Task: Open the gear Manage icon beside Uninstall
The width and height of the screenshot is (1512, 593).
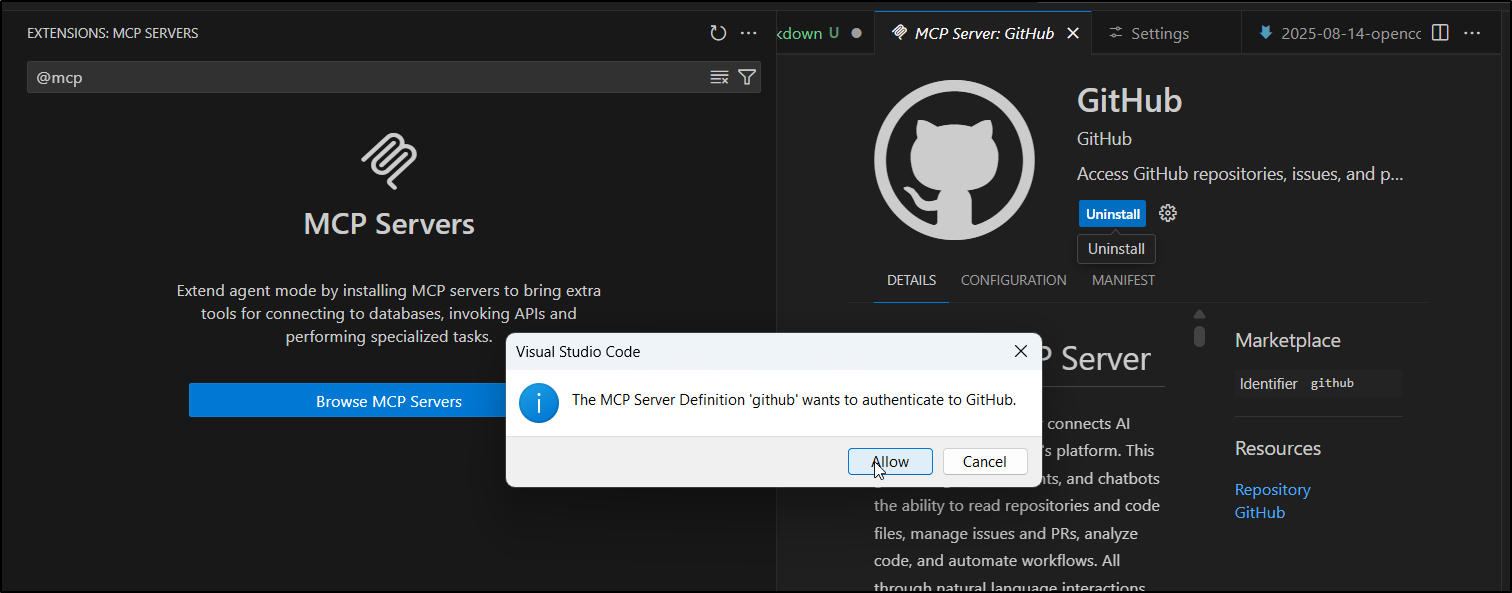Action: pyautogui.click(x=1167, y=213)
